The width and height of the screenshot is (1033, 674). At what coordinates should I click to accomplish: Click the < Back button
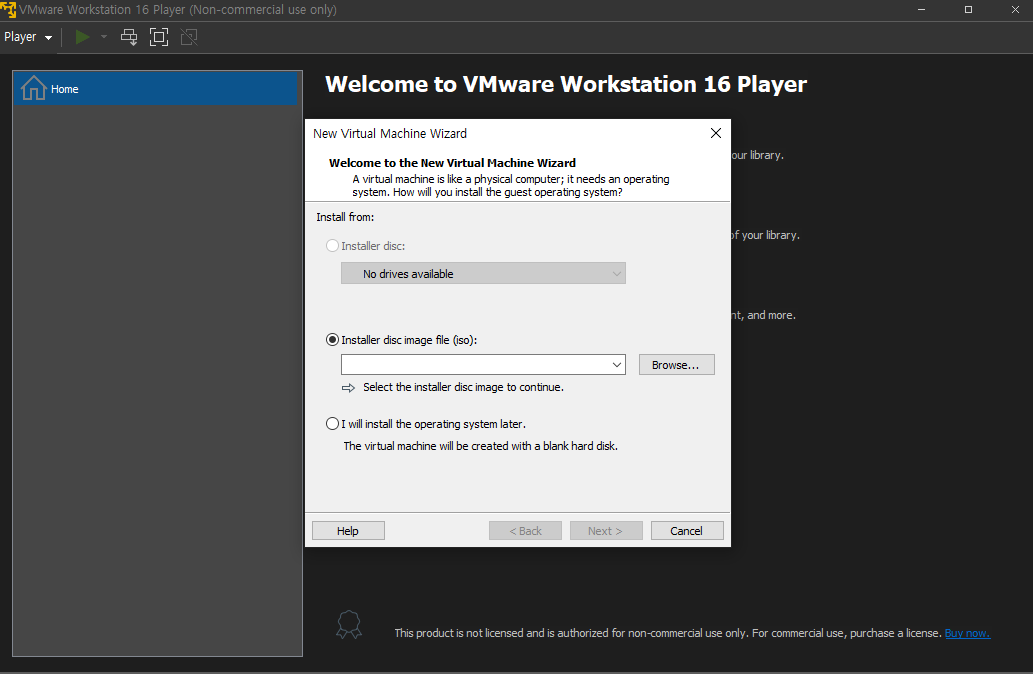[525, 530]
